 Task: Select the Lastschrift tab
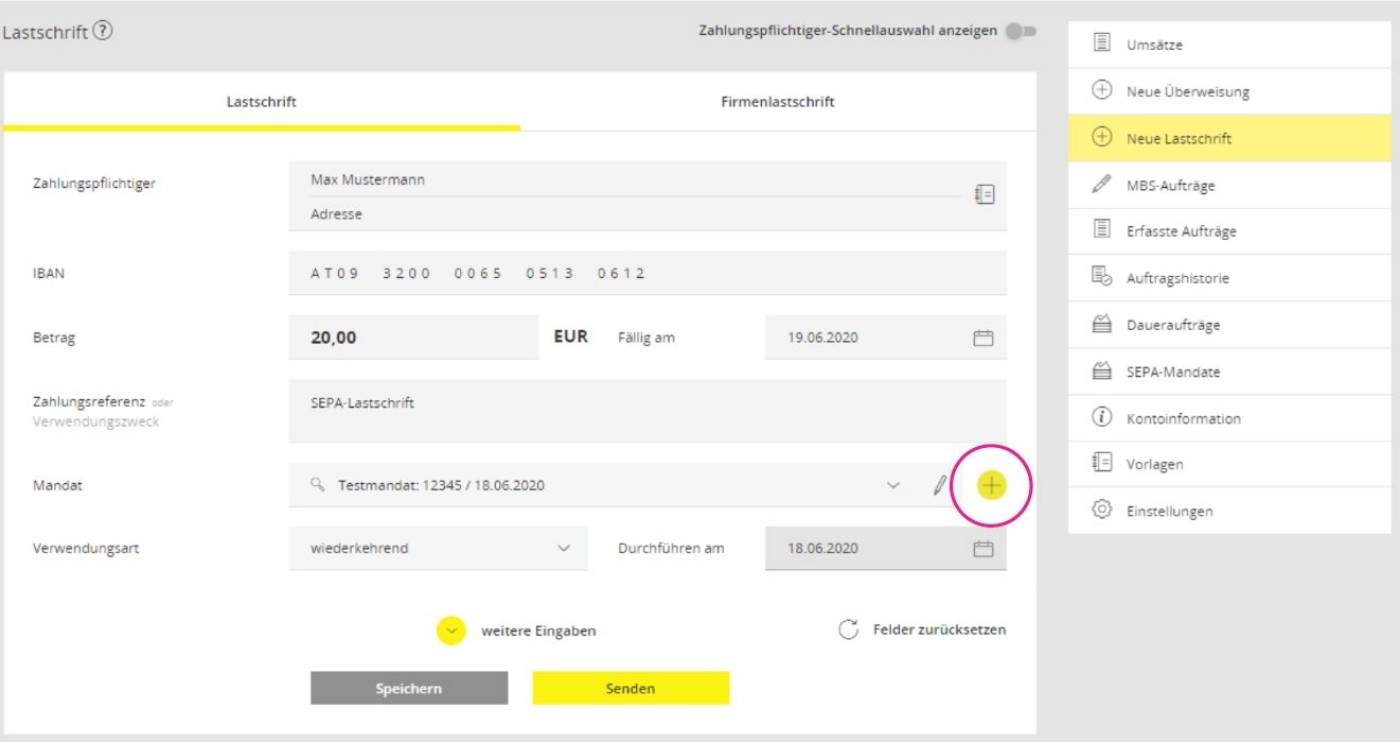[261, 102]
